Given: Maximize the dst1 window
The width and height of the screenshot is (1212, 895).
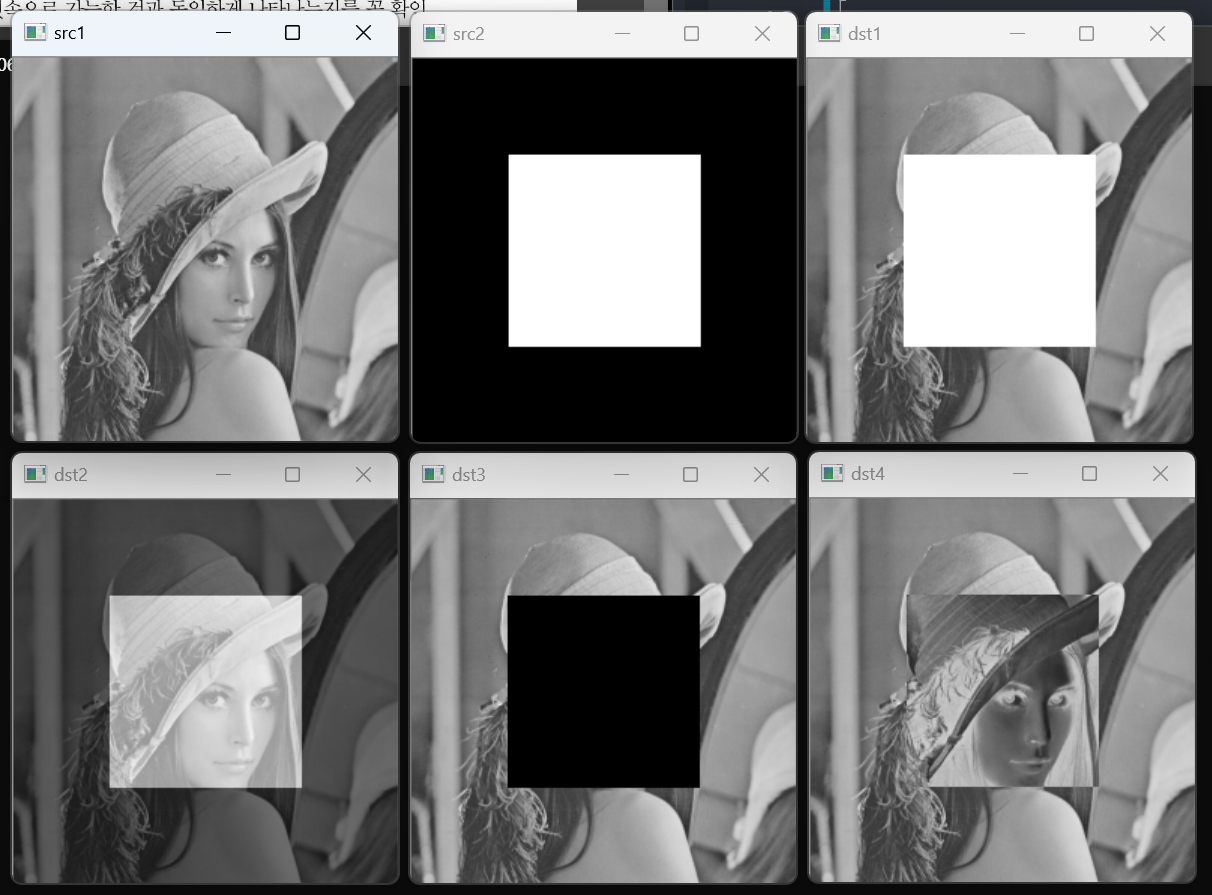Looking at the screenshot, I should [x=1087, y=34].
